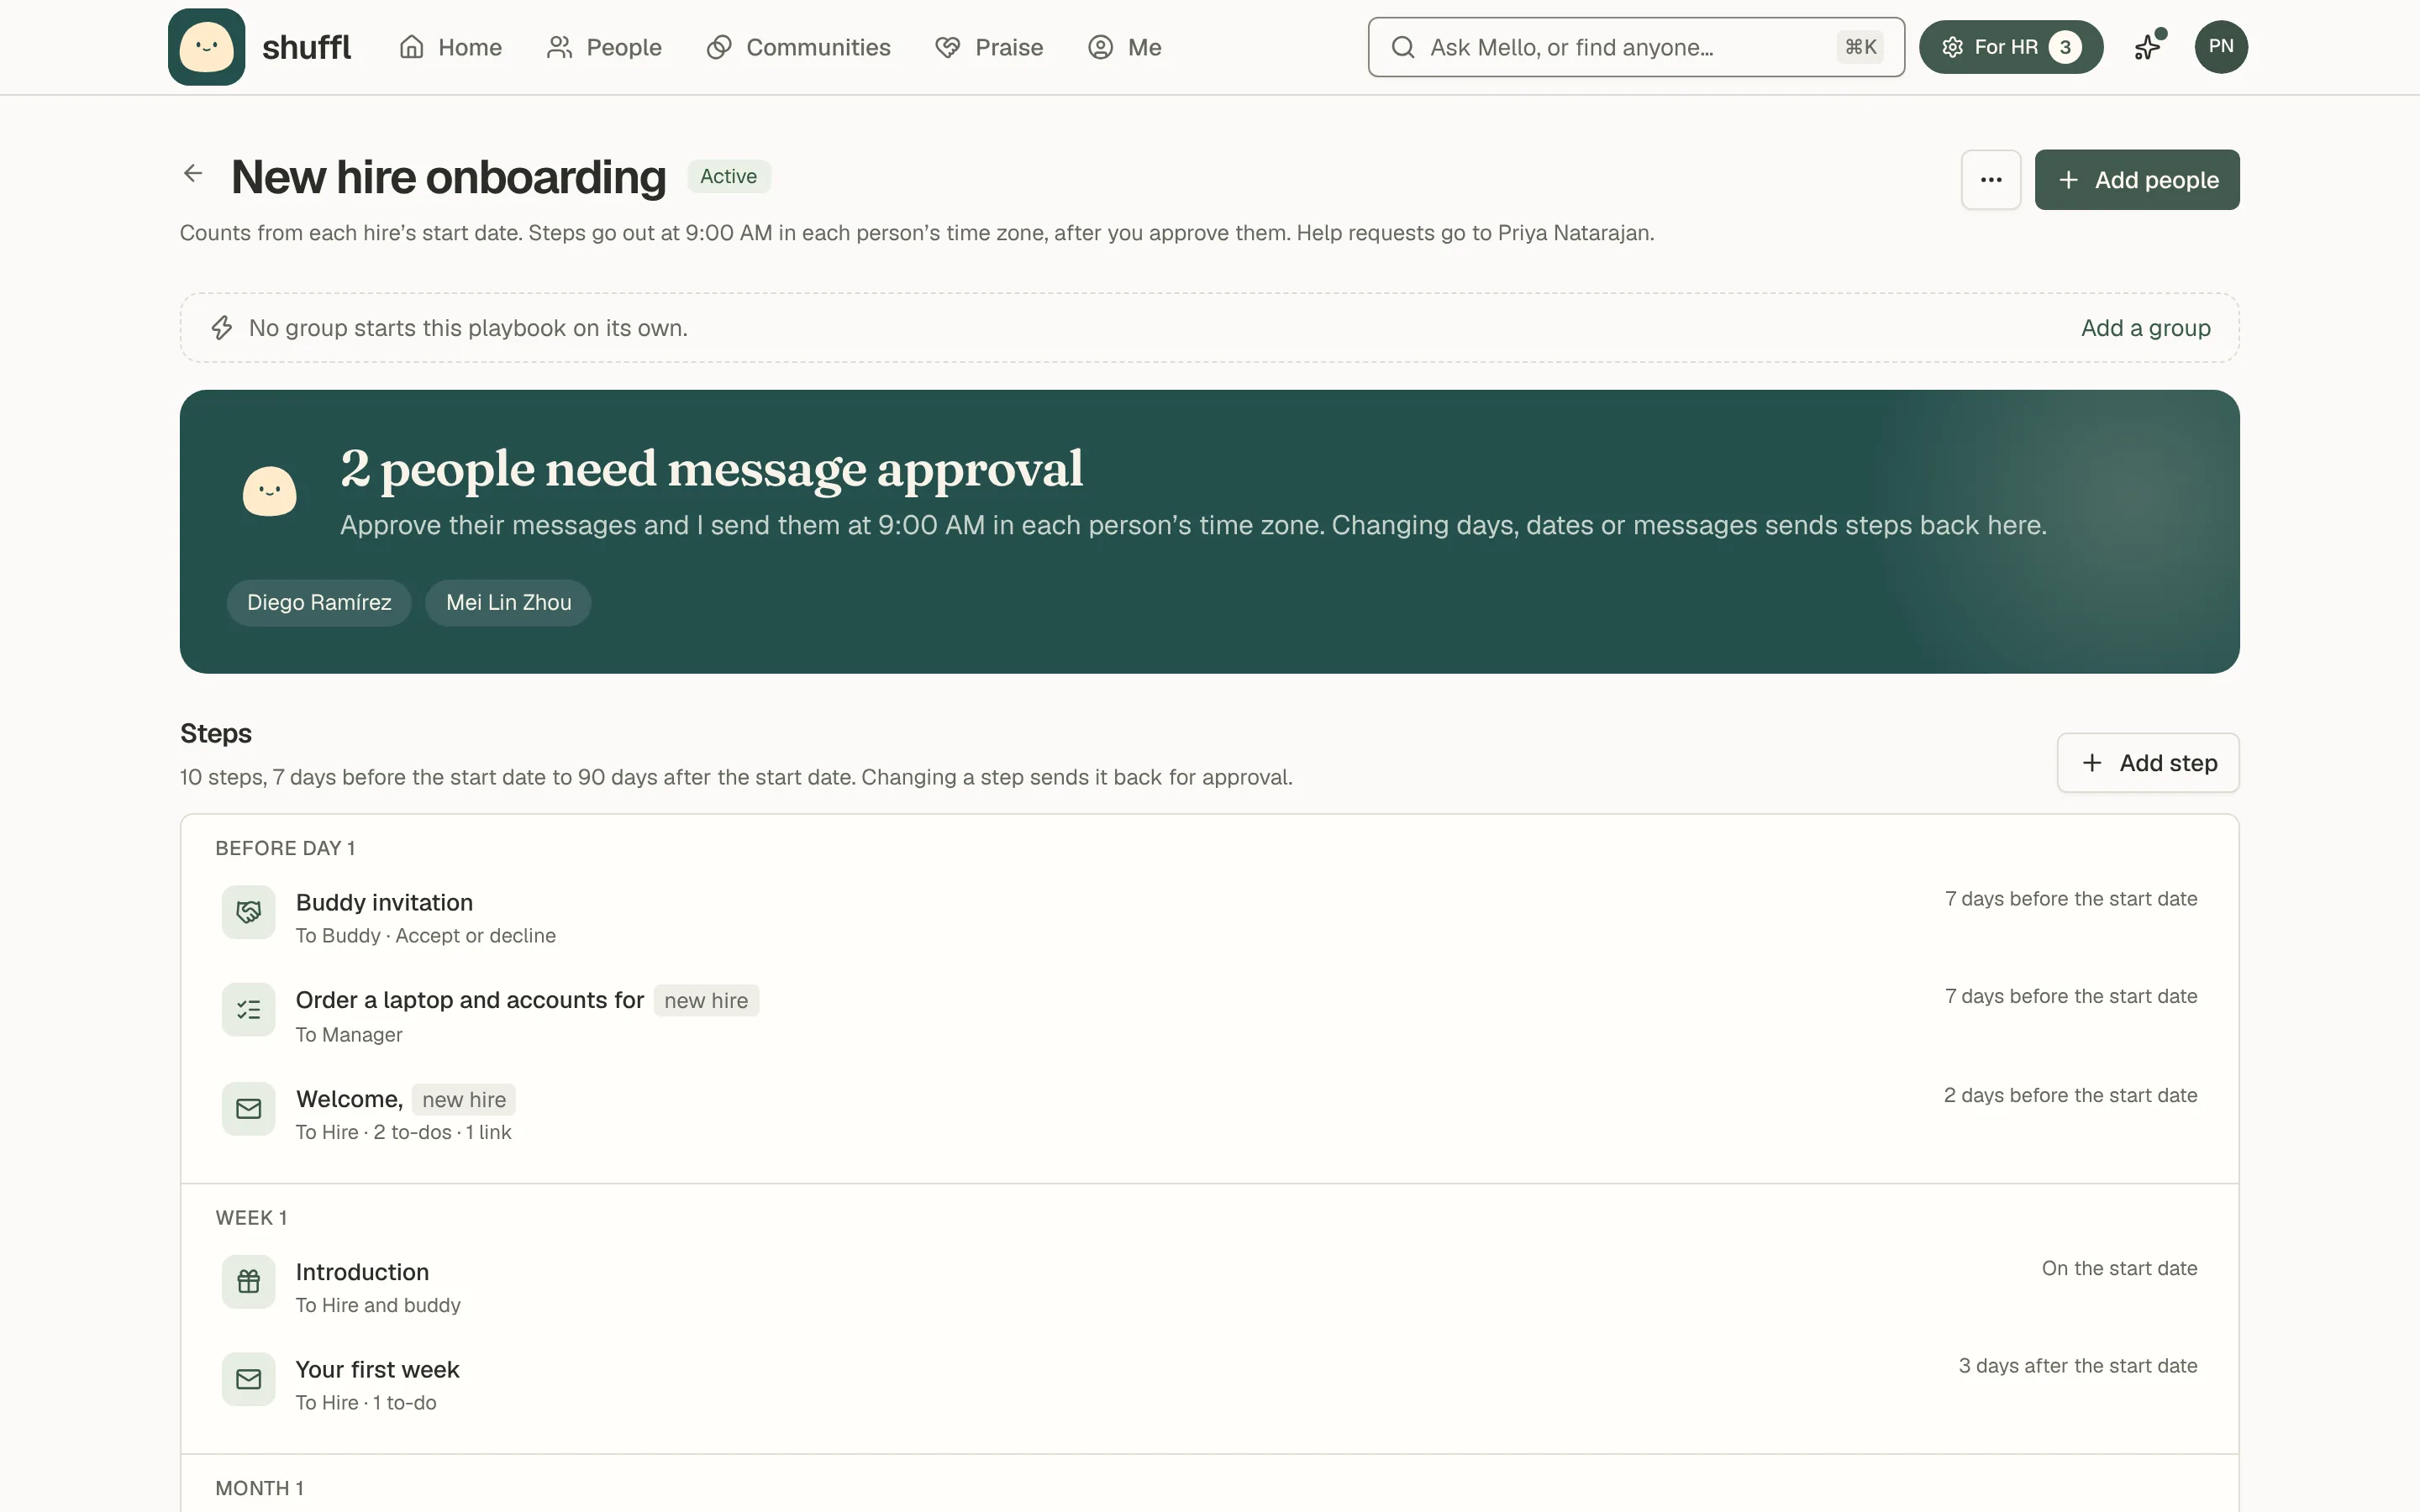Click 'On the start date' text
Image resolution: width=2420 pixels, height=1512 pixels.
click(2120, 1268)
